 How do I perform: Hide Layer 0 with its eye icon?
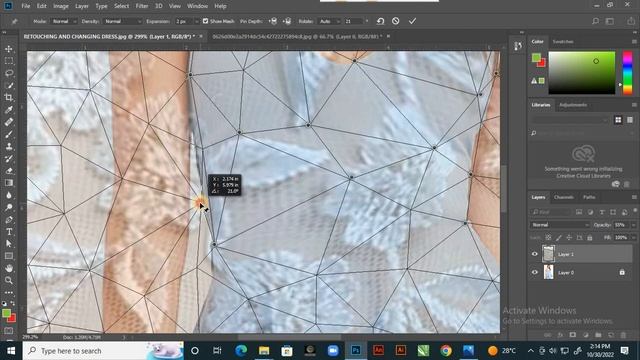(535, 272)
